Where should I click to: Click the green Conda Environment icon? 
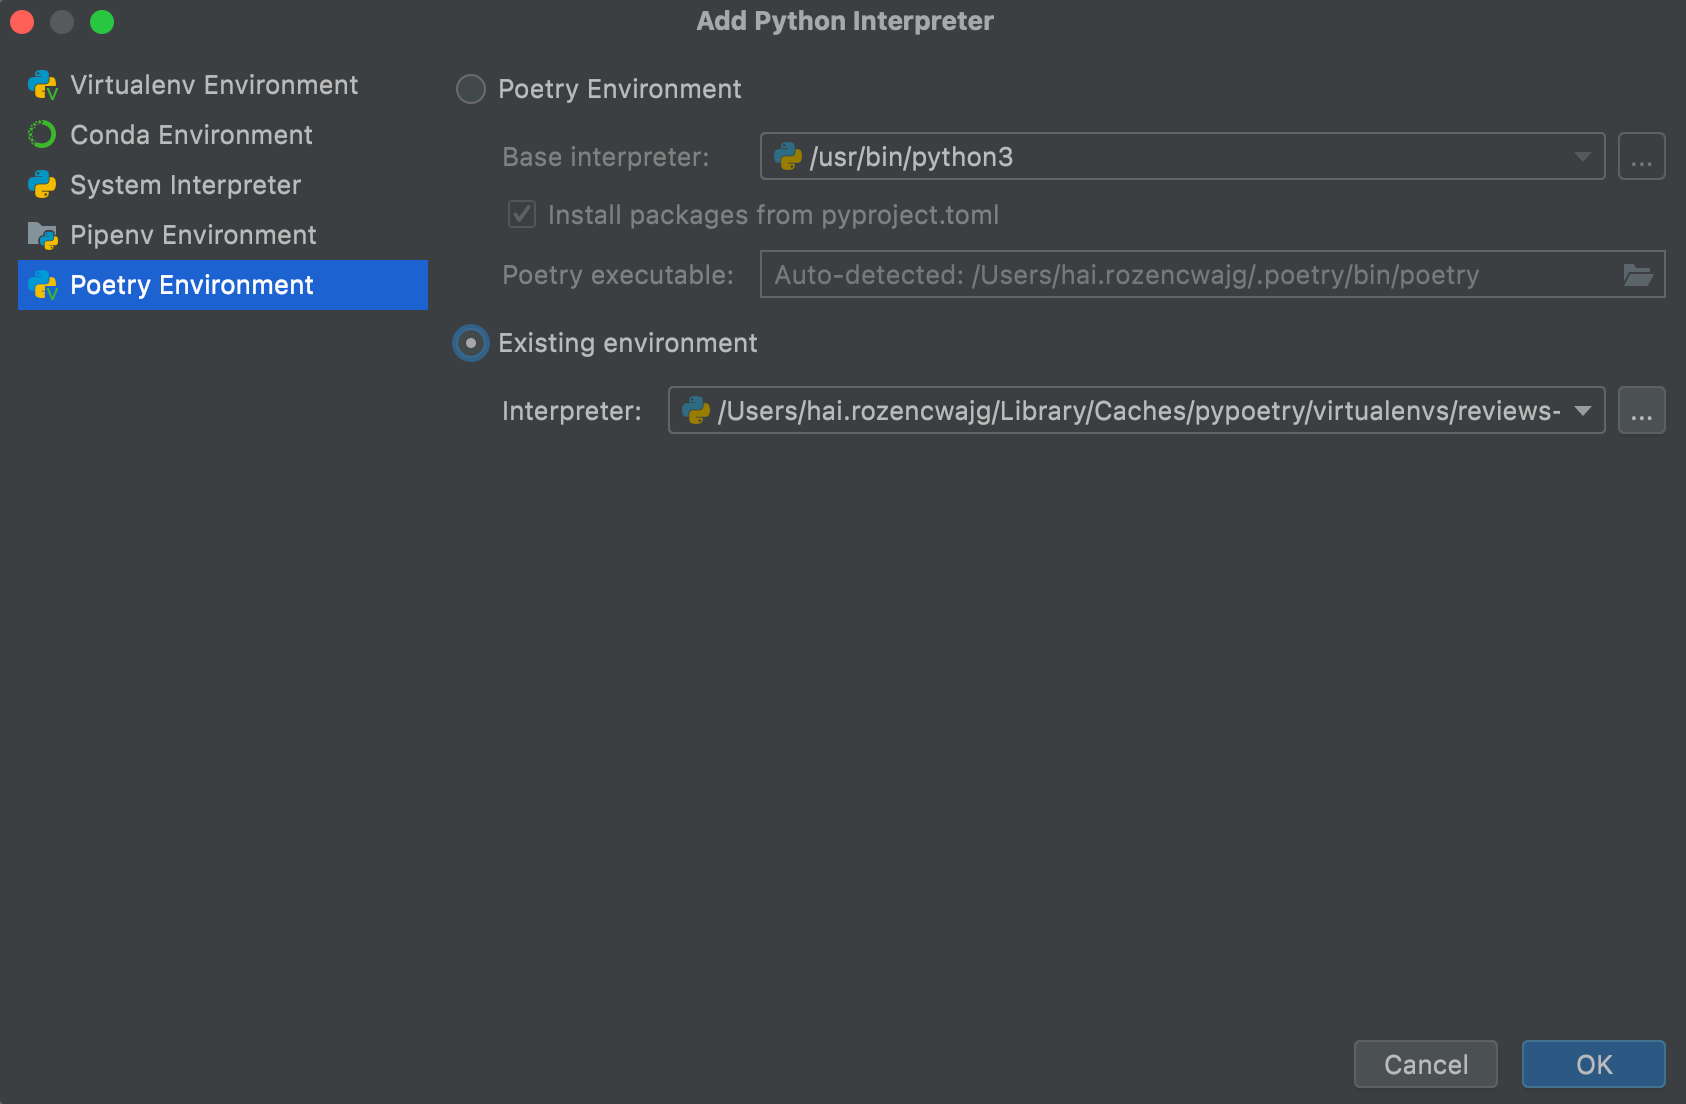[42, 135]
